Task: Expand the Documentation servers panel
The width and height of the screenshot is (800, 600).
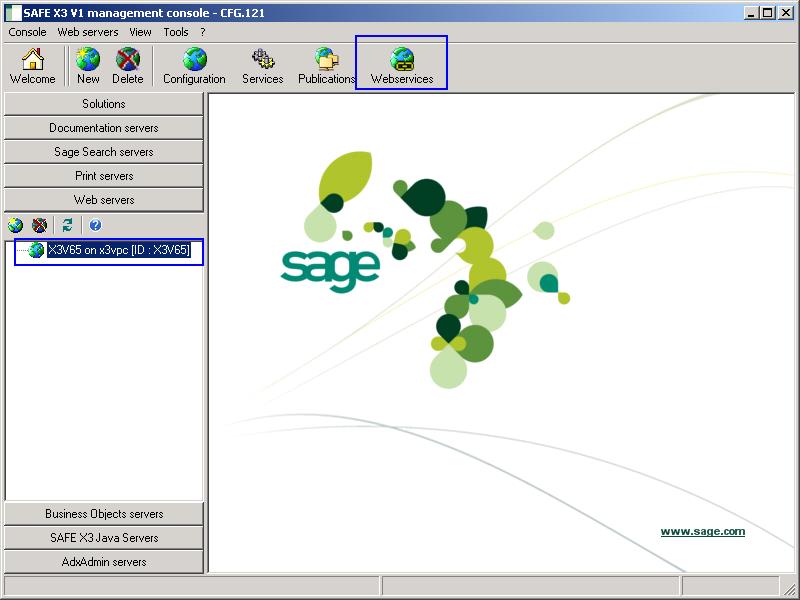Action: click(104, 128)
